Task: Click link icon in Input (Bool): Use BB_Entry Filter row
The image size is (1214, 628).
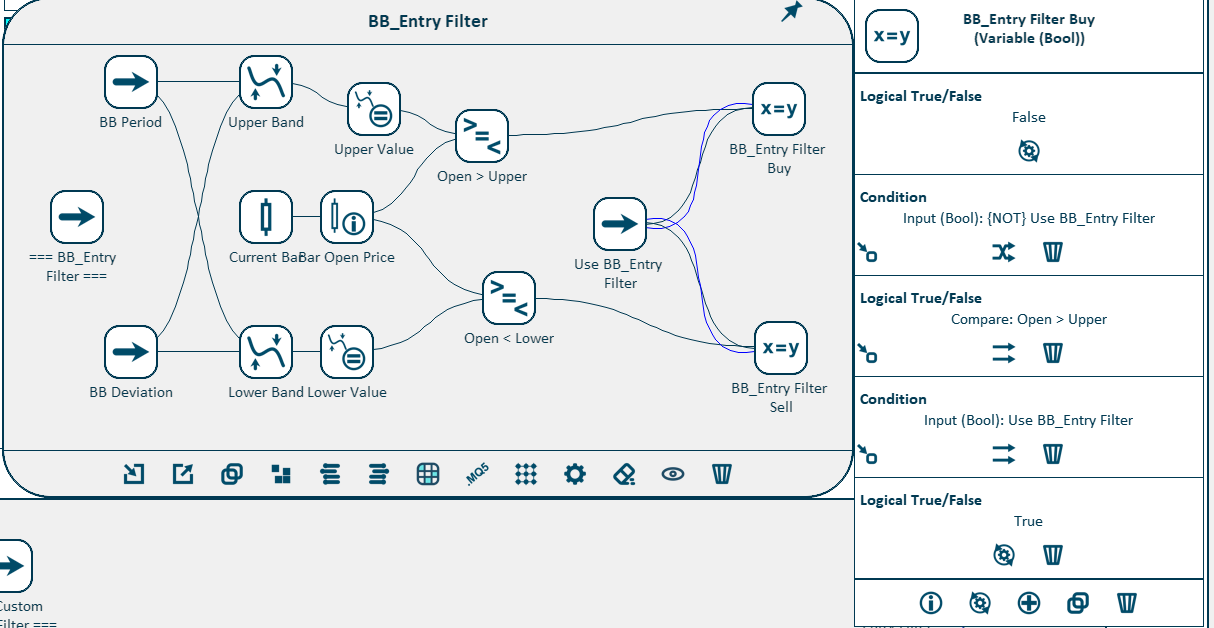Action: 867,454
